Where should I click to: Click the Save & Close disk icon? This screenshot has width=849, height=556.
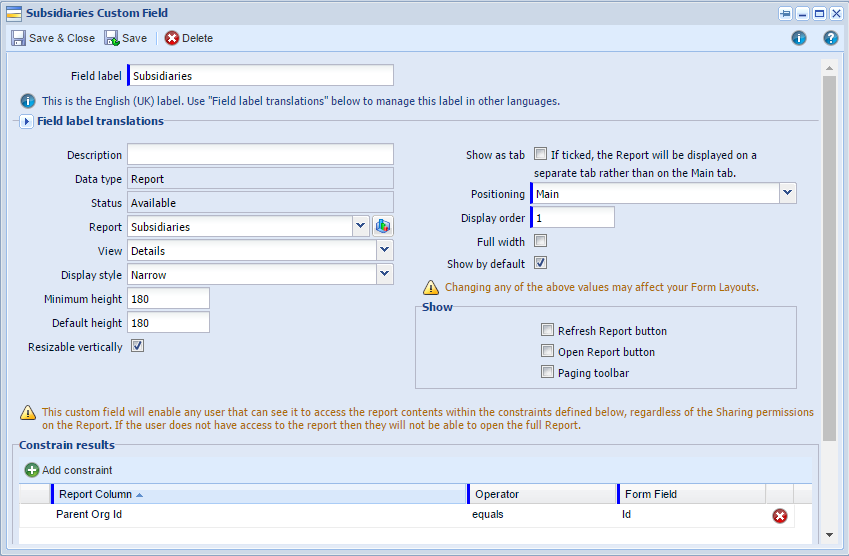(18, 38)
